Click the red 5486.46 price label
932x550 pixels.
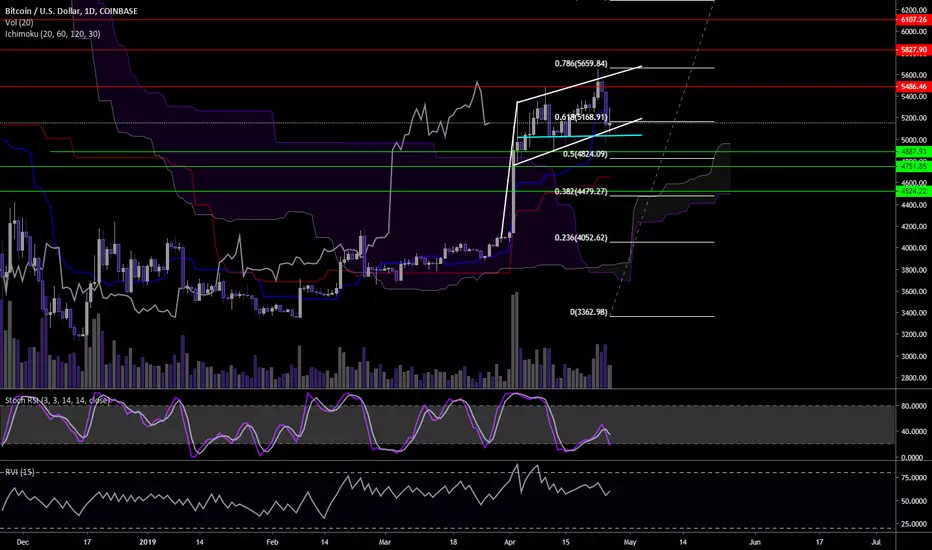click(913, 87)
